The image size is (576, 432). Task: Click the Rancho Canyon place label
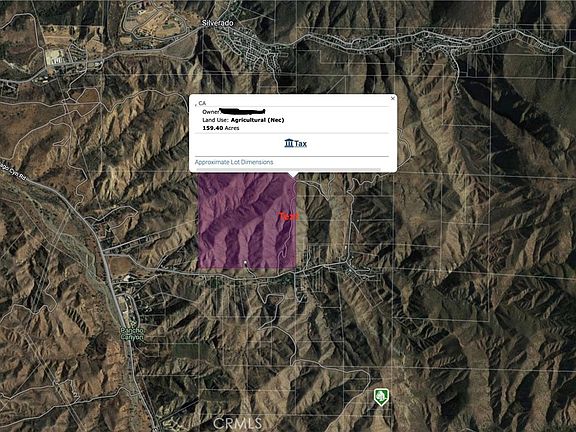[132, 334]
